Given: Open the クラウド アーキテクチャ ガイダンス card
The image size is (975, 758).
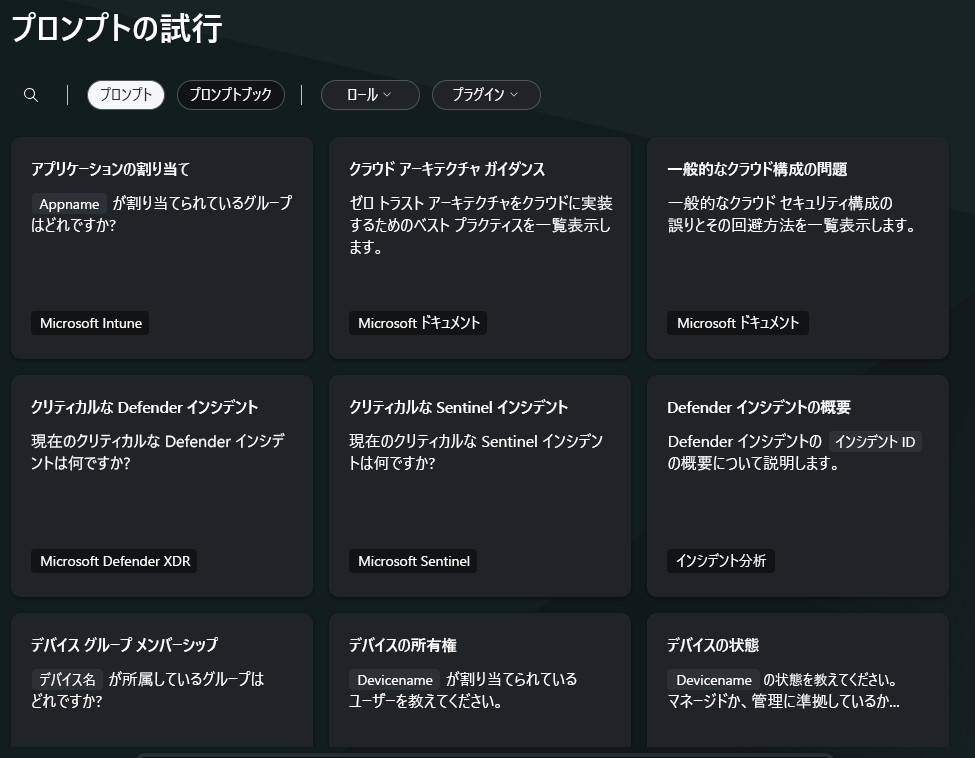Looking at the screenshot, I should click(480, 248).
